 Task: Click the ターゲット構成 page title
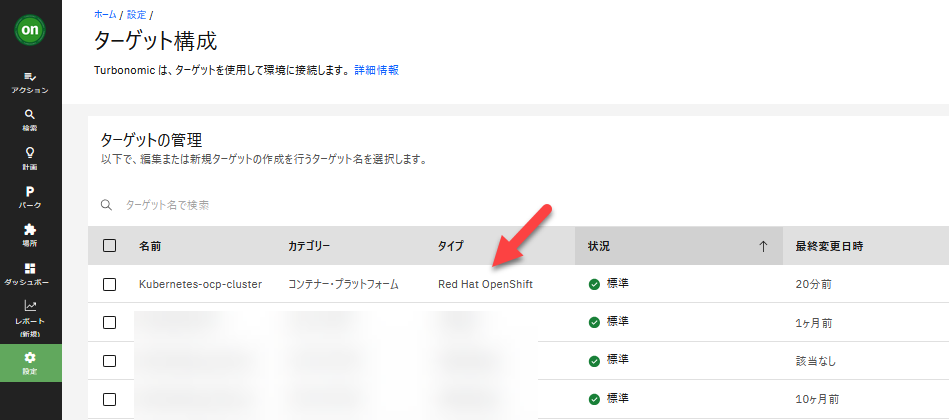(156, 42)
